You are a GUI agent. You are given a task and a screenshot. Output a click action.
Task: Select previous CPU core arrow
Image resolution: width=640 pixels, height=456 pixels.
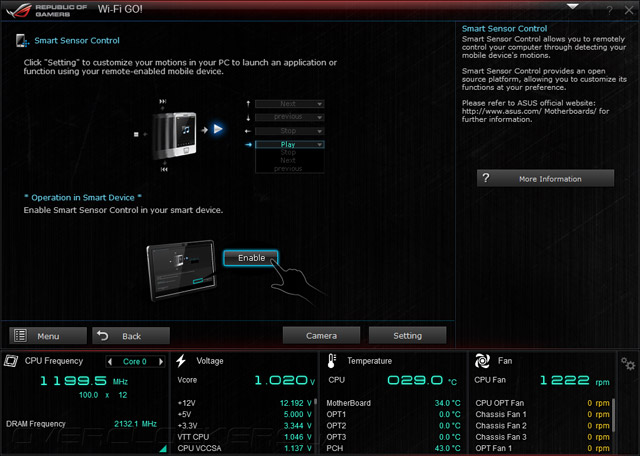109,361
